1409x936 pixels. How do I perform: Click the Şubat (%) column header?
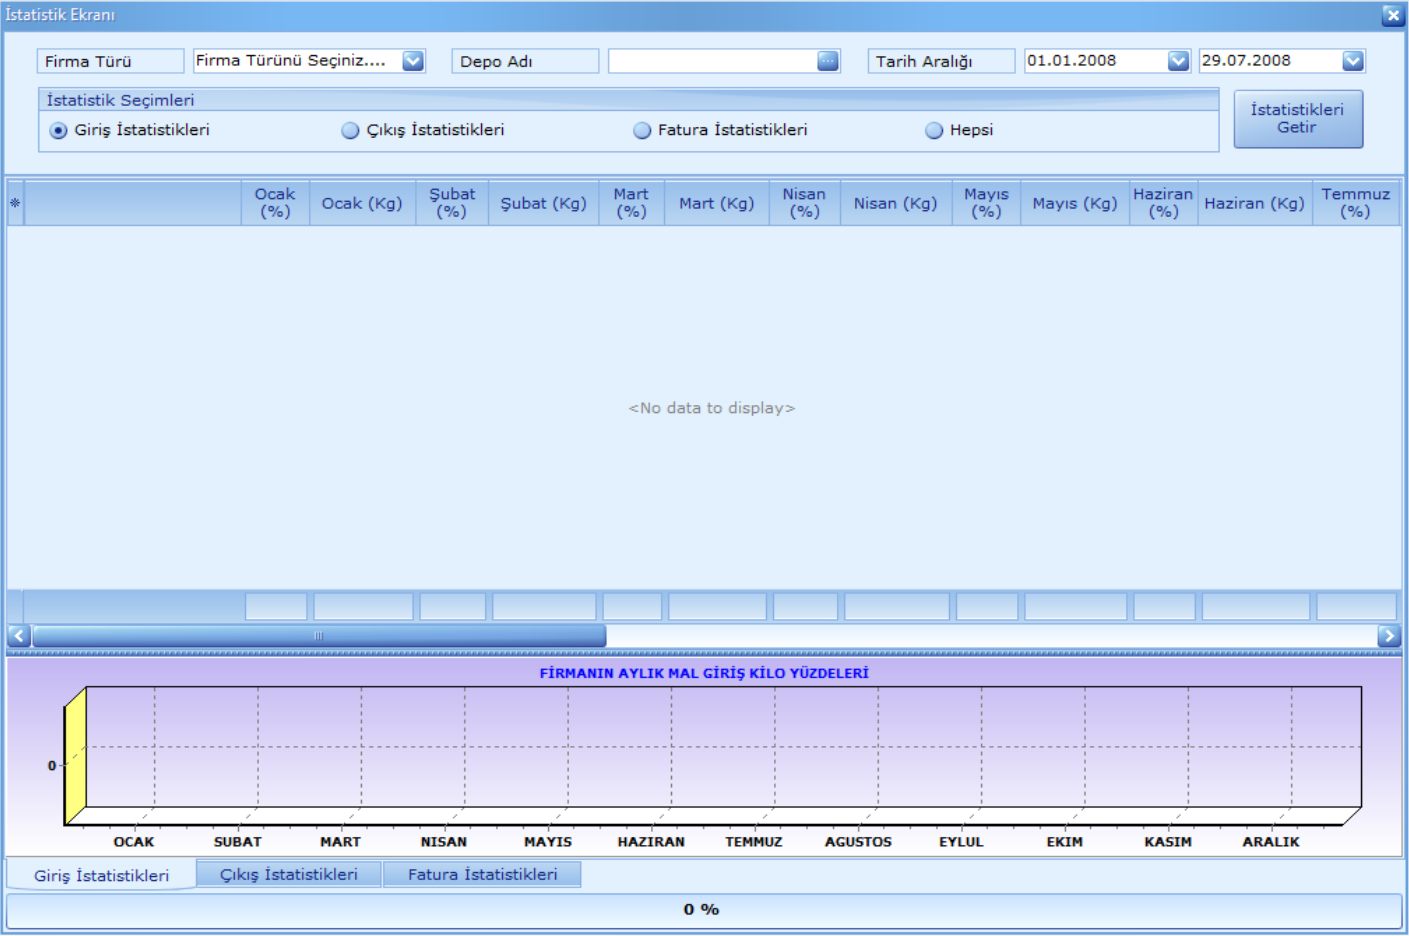point(452,203)
